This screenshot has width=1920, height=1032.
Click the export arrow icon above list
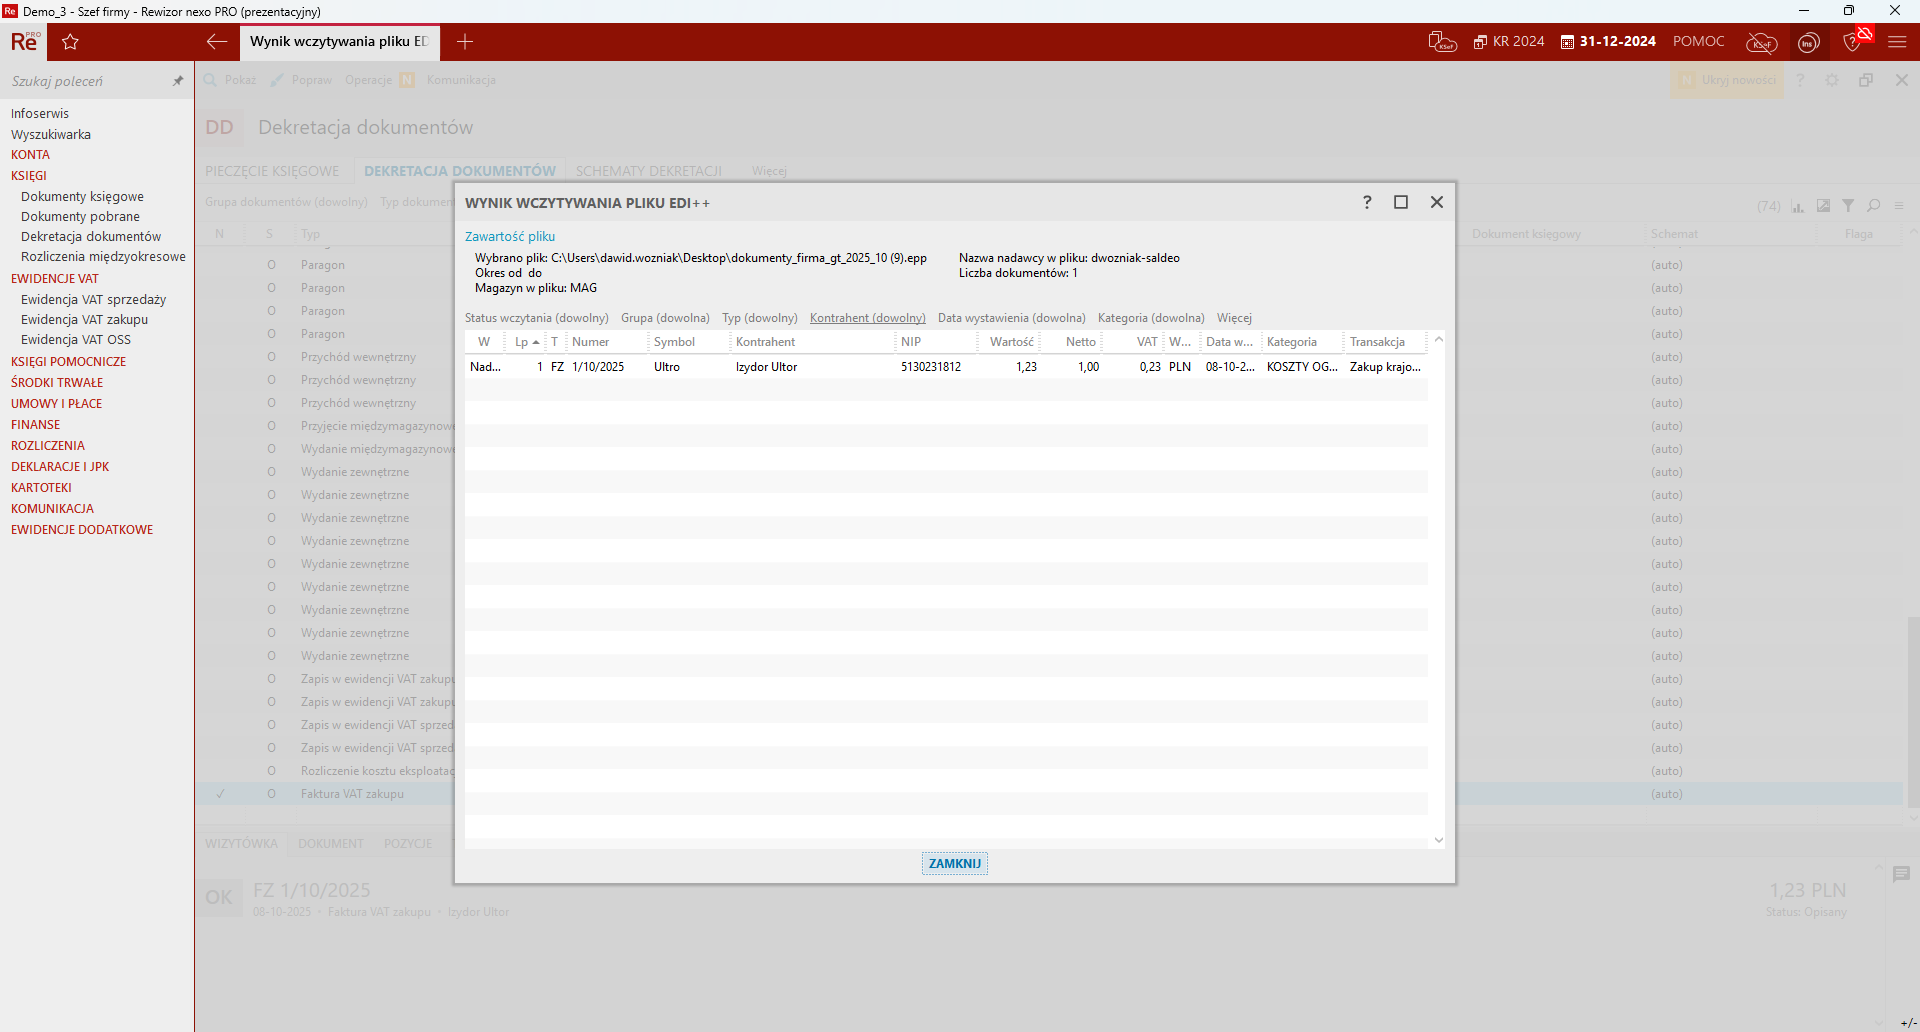point(1823,206)
